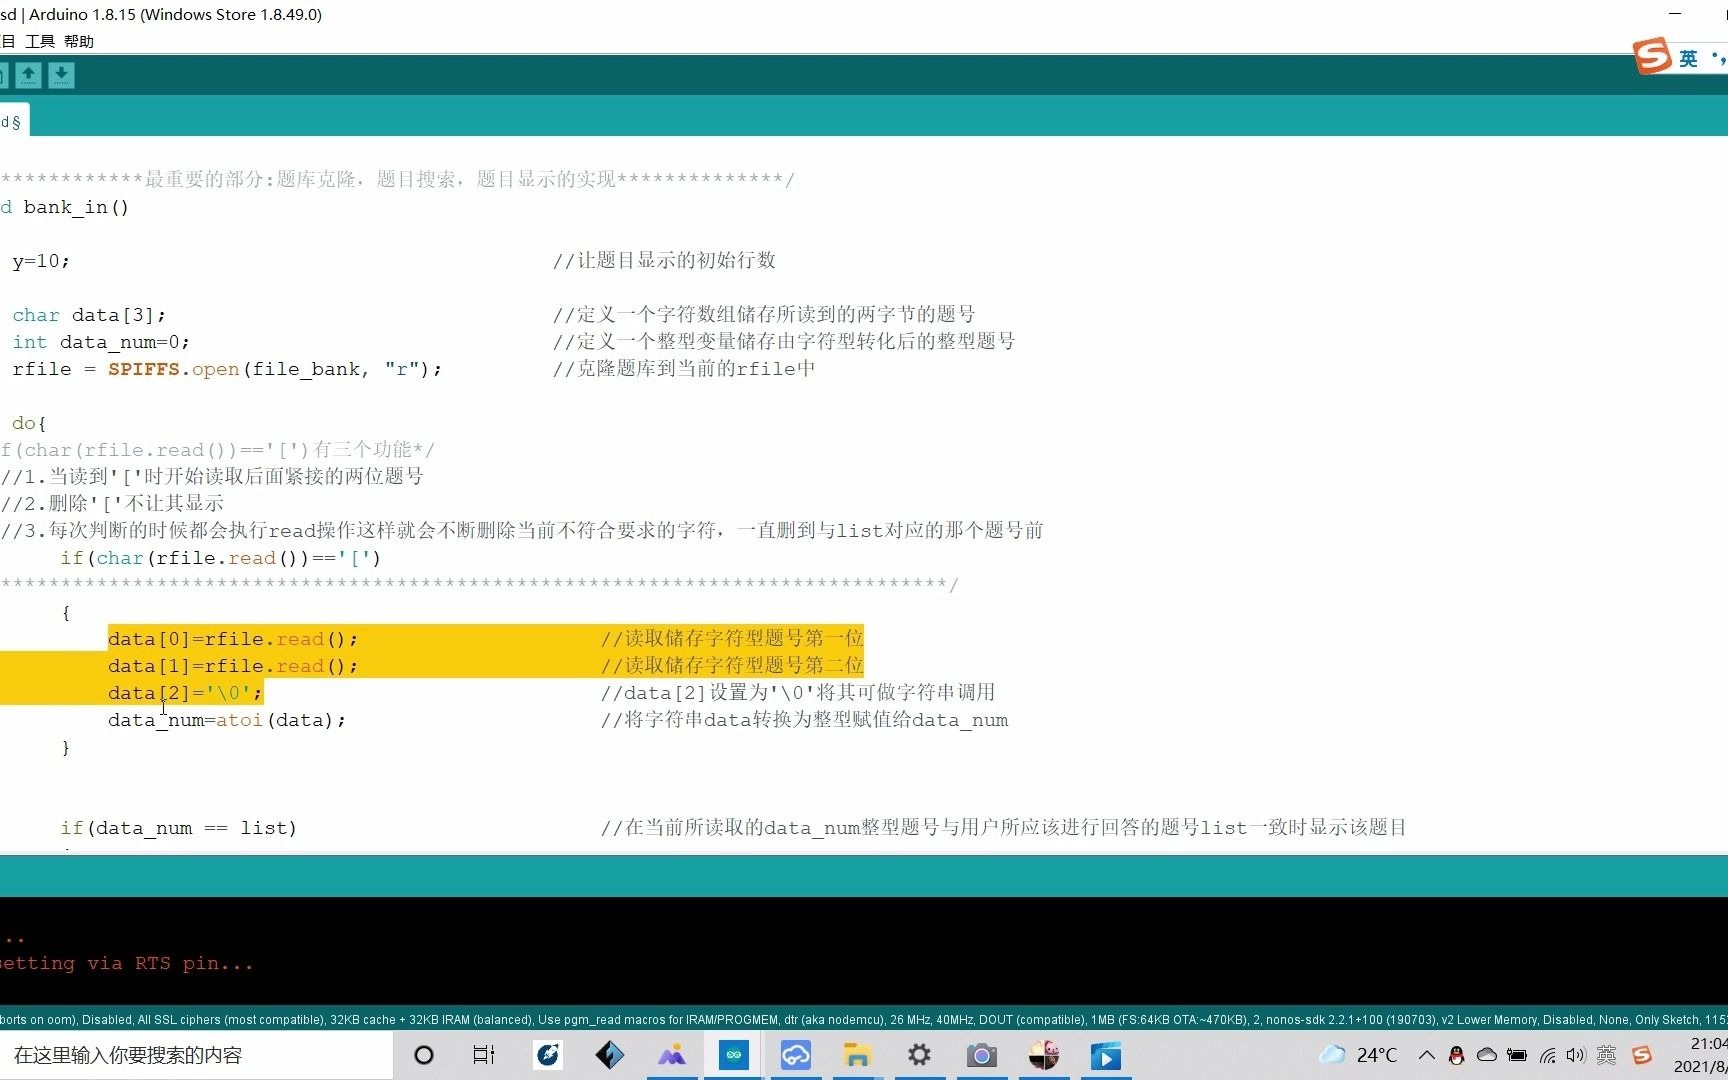
Task: Click the taskbar clock showing 21:04
Action: tap(1707, 1044)
